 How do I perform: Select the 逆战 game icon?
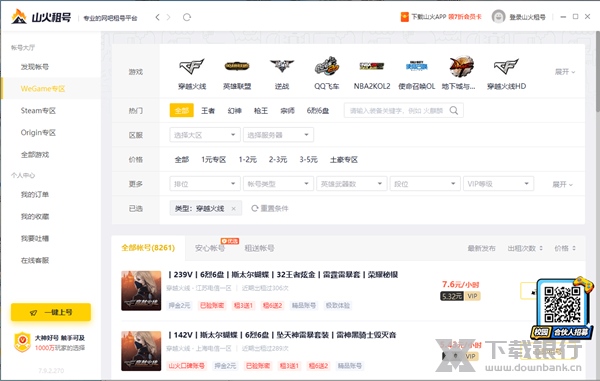click(x=282, y=67)
